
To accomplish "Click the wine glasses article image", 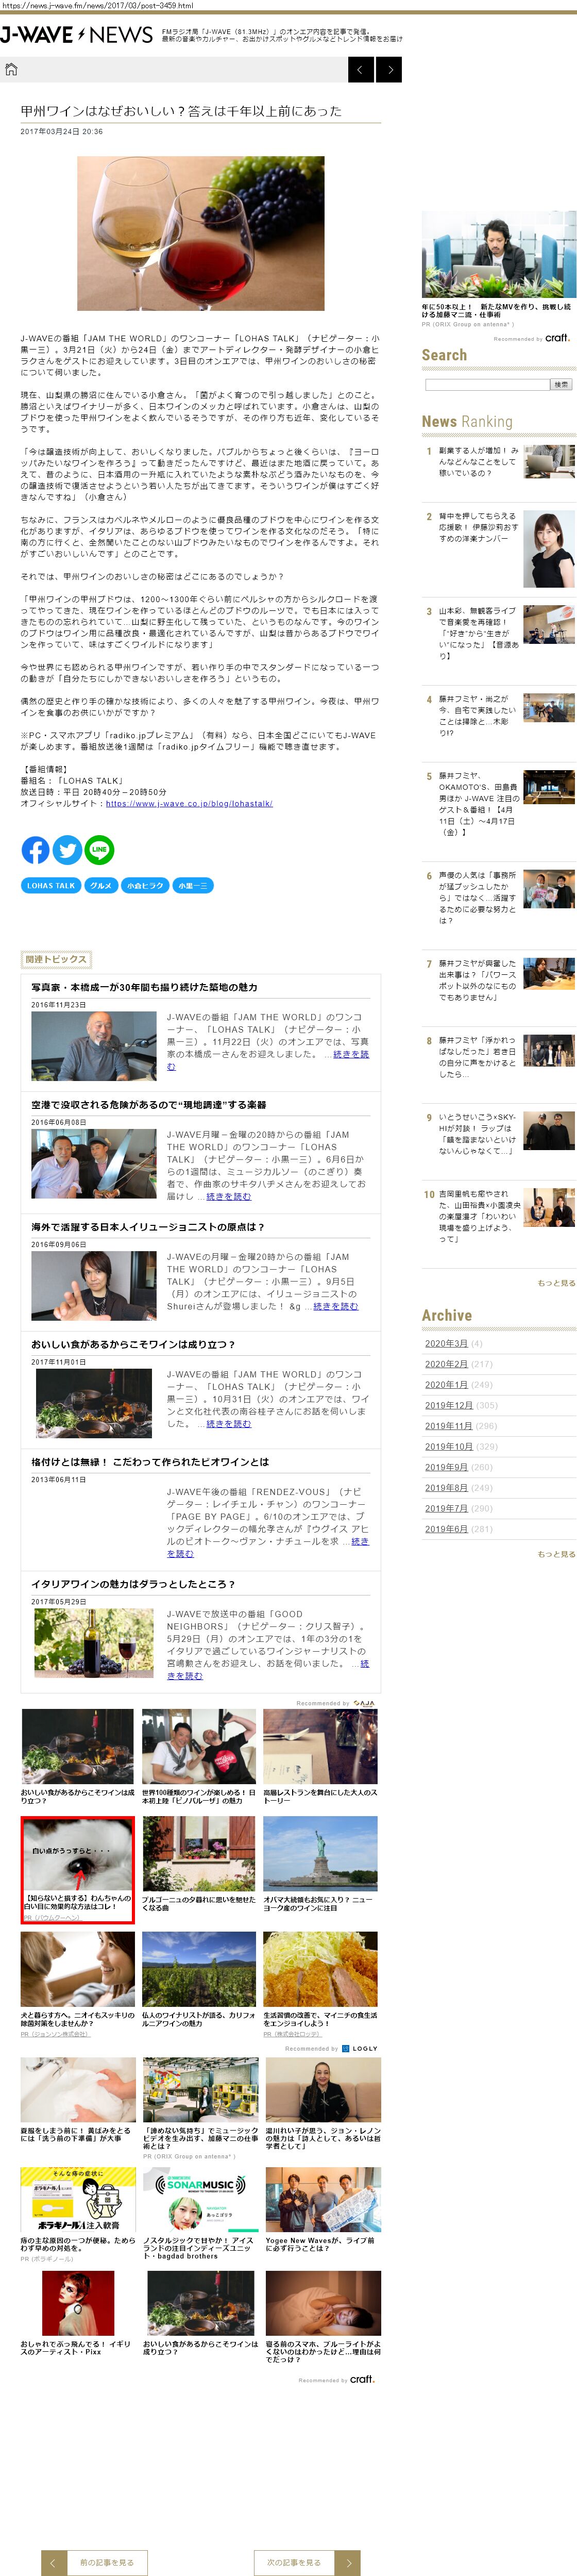I will tap(200, 233).
